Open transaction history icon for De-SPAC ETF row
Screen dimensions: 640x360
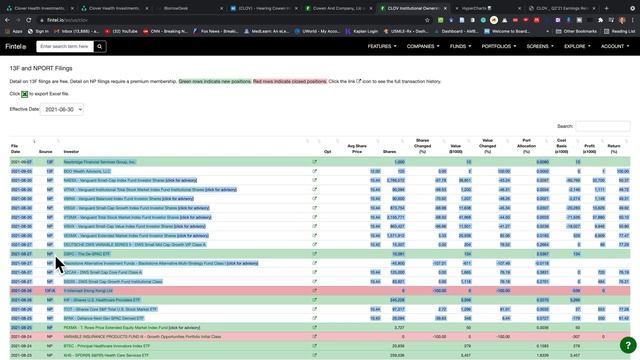point(314,254)
